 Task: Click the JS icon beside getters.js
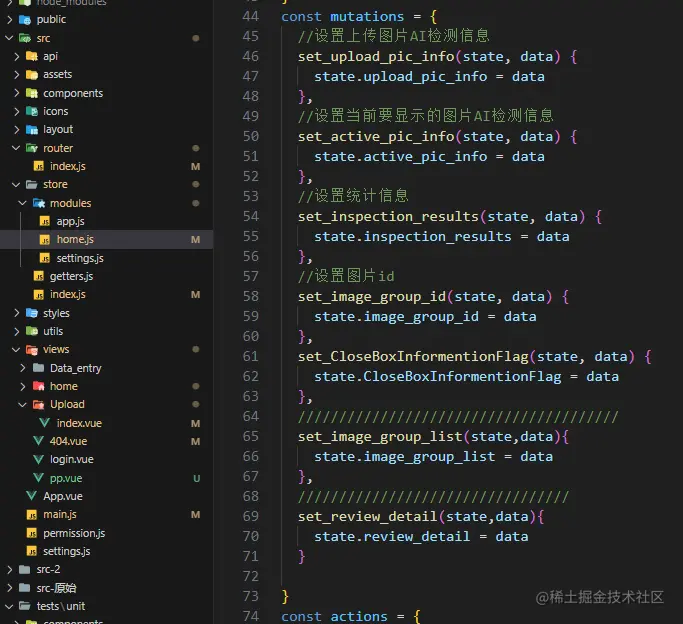(x=39, y=277)
